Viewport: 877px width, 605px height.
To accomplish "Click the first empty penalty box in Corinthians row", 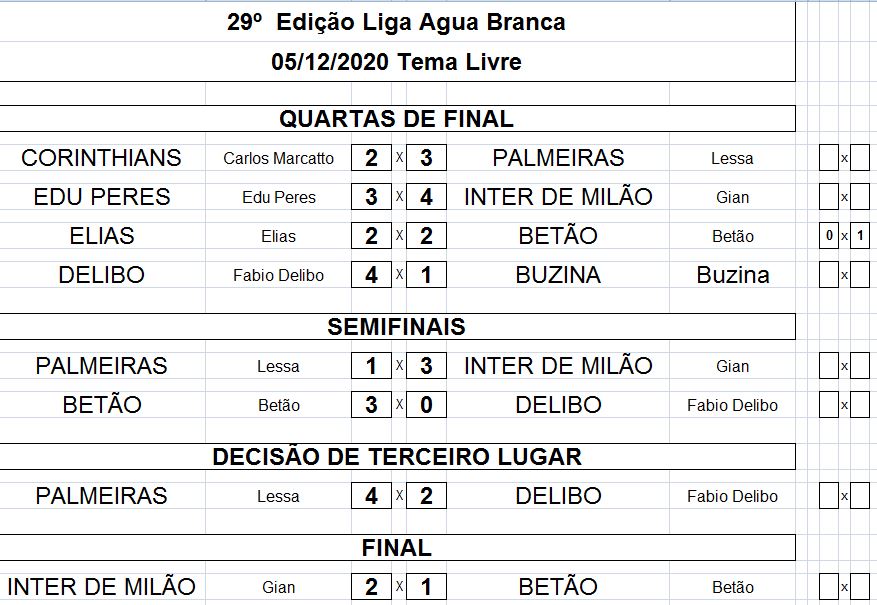I will (x=829, y=158).
